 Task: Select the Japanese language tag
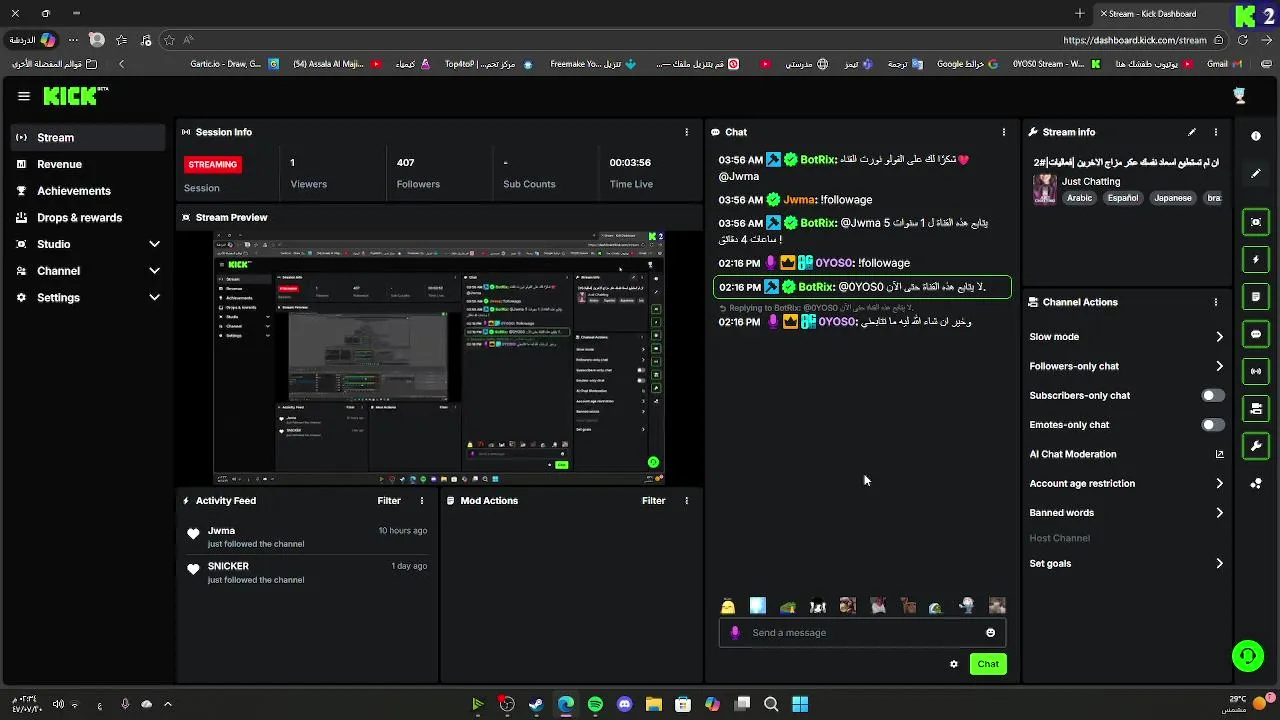click(1173, 198)
